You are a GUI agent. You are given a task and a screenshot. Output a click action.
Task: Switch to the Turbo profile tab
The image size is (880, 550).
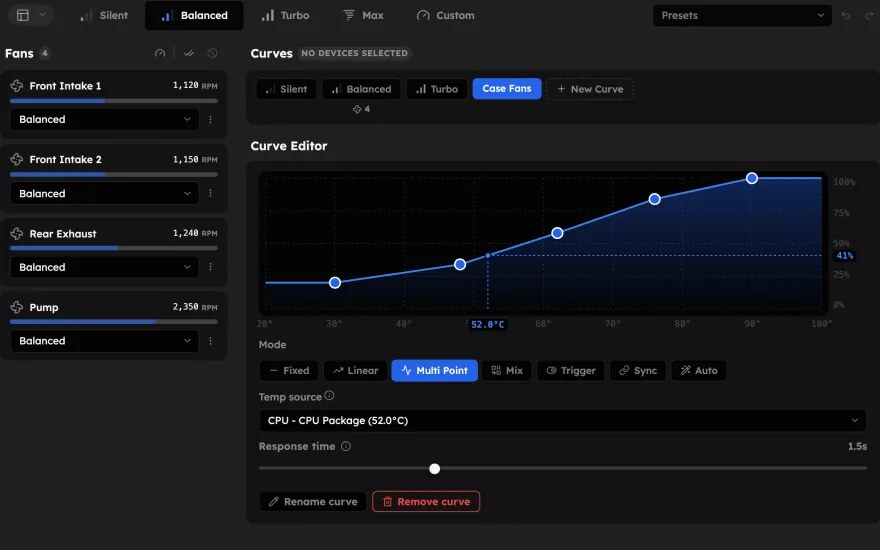(x=285, y=15)
